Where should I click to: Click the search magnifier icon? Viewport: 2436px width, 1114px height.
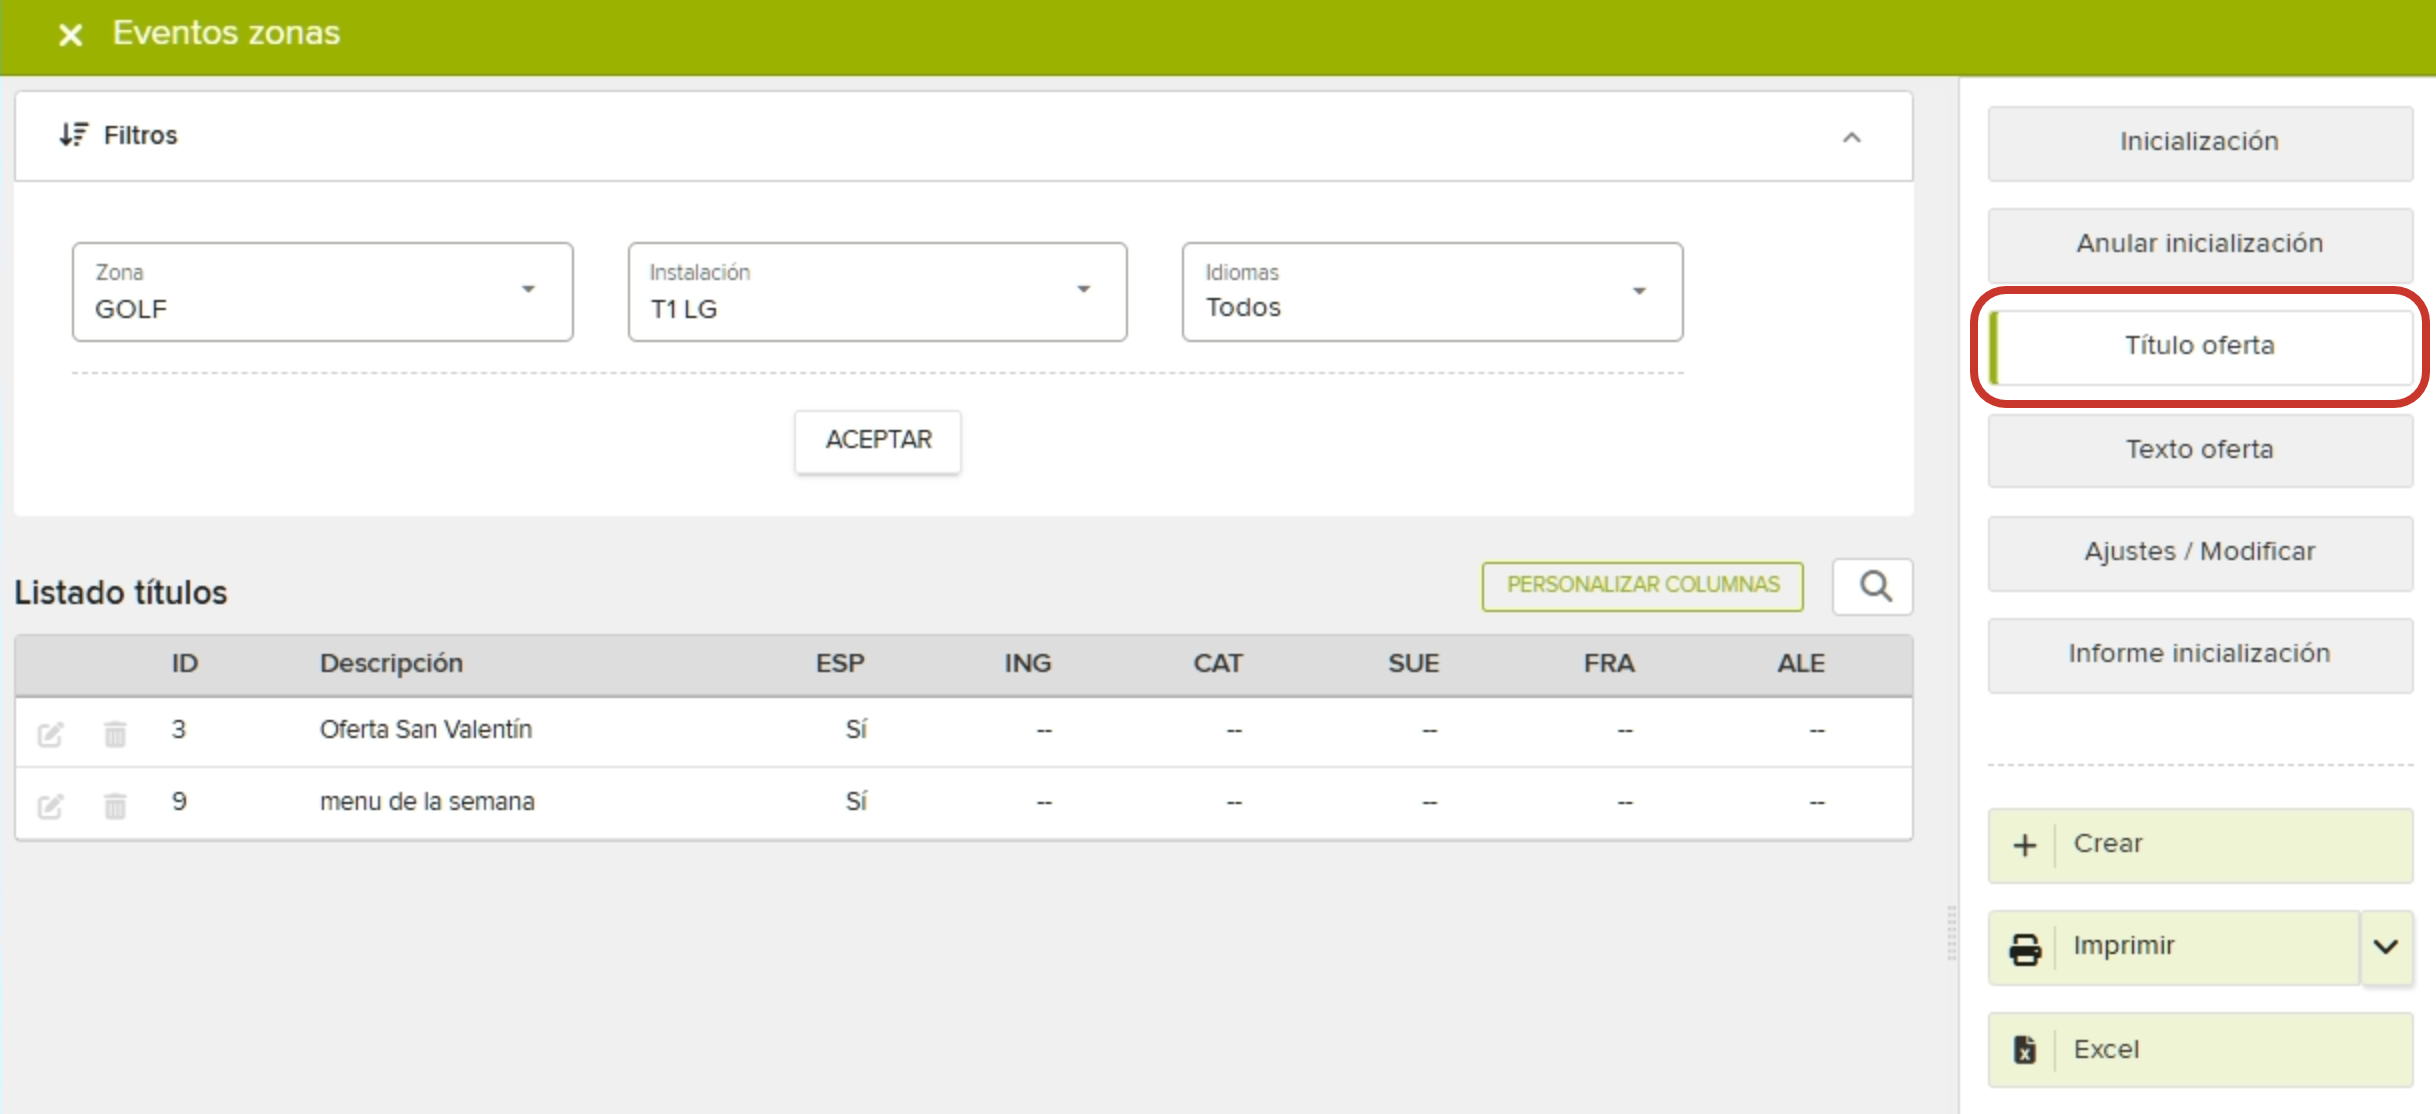tap(1874, 587)
